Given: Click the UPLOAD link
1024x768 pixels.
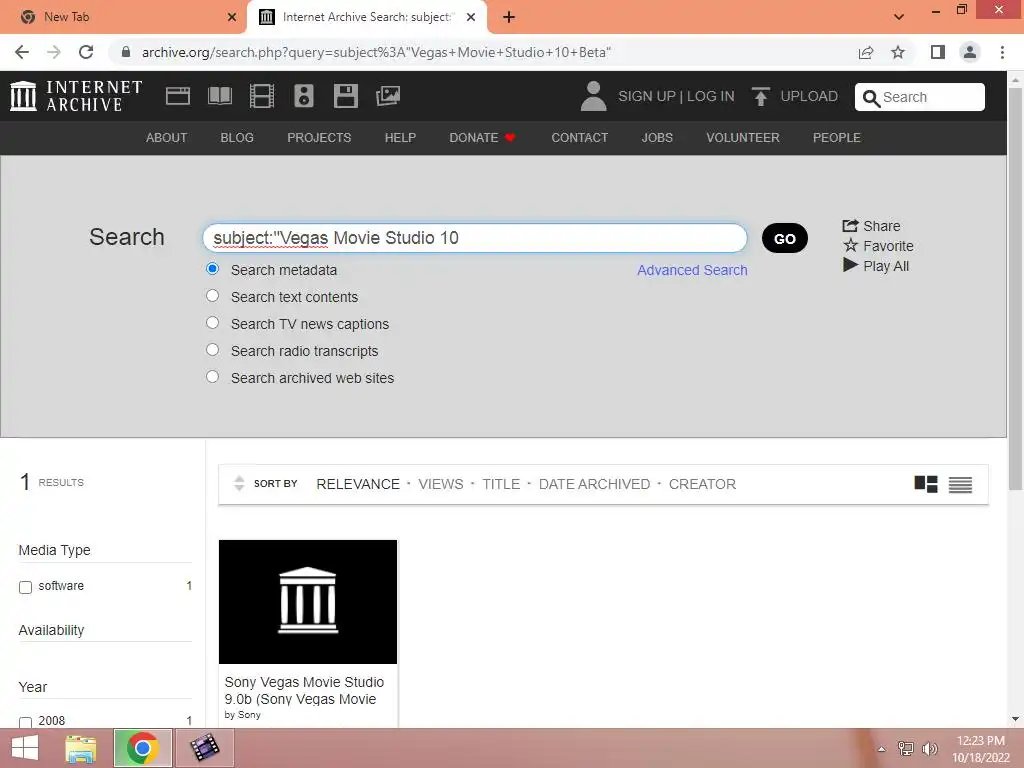Looking at the screenshot, I should tap(808, 96).
